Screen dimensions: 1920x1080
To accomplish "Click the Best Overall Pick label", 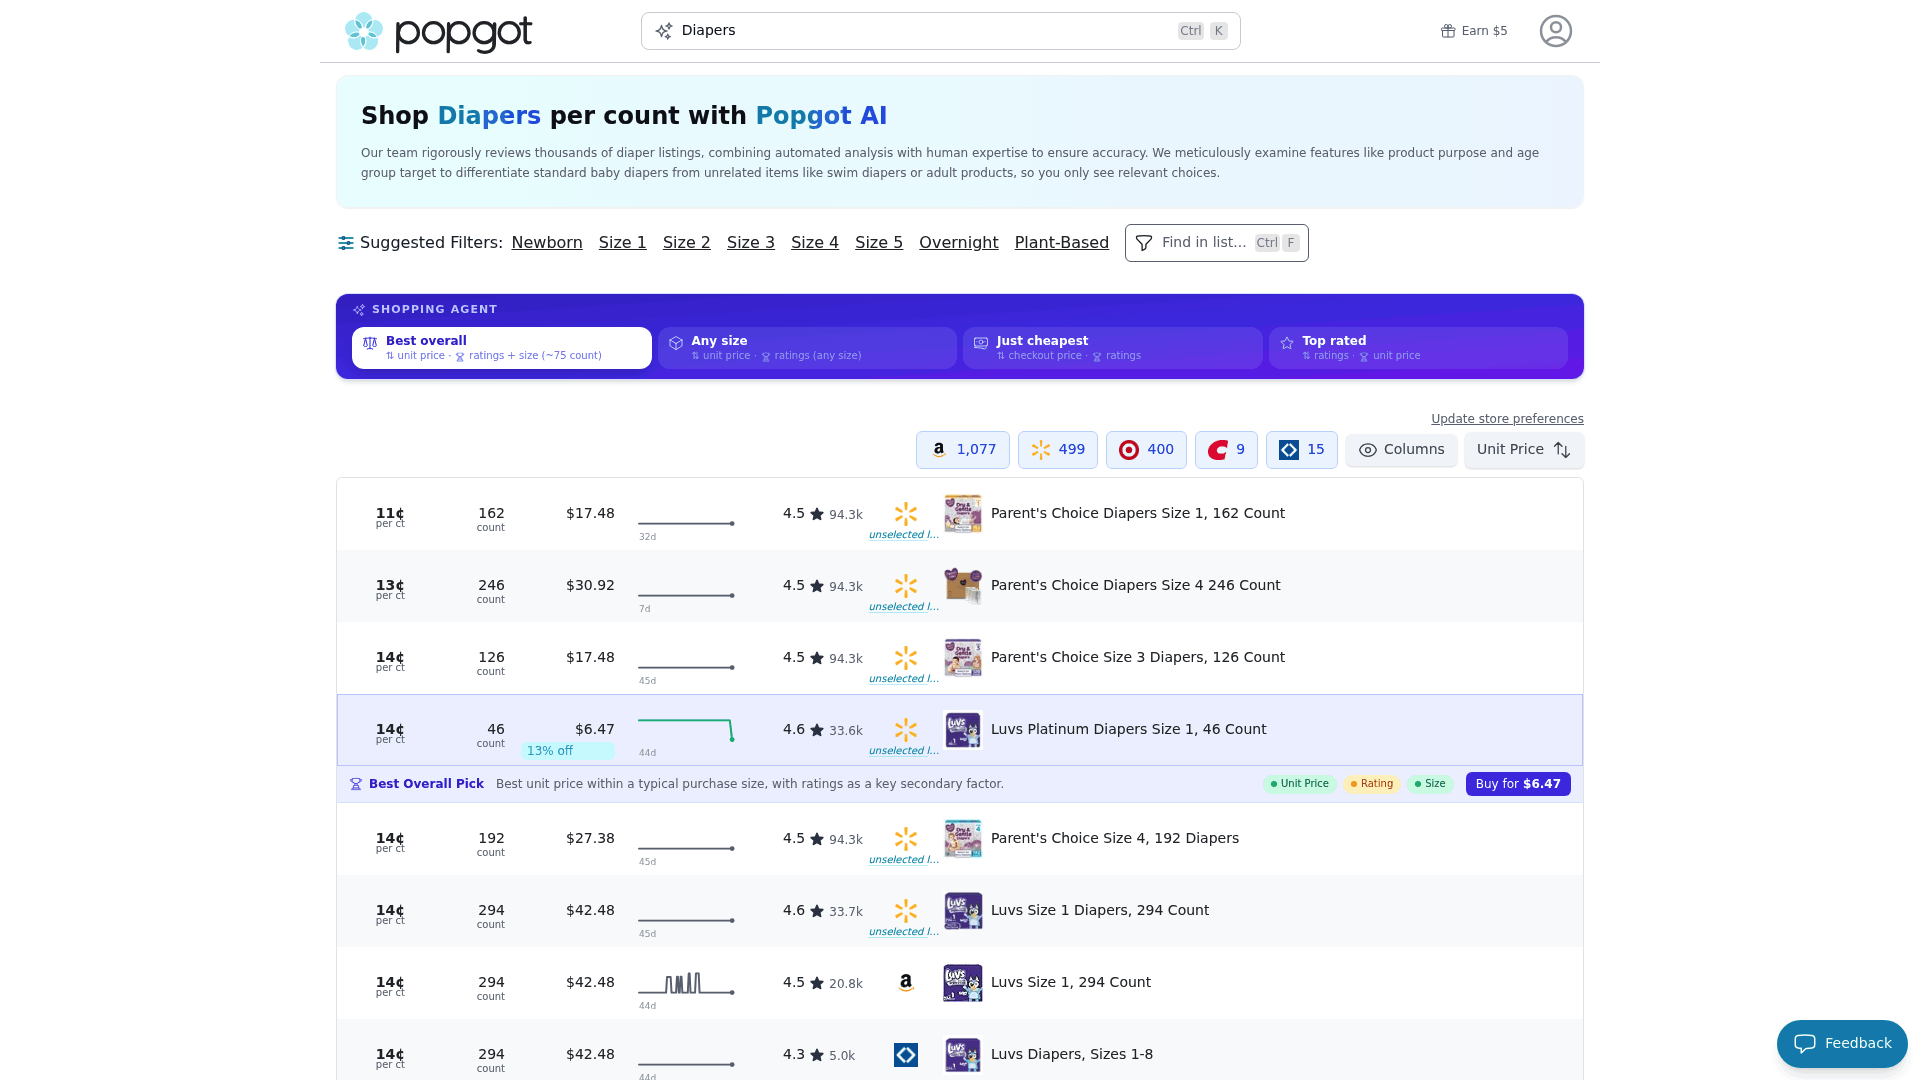I will [x=426, y=784].
